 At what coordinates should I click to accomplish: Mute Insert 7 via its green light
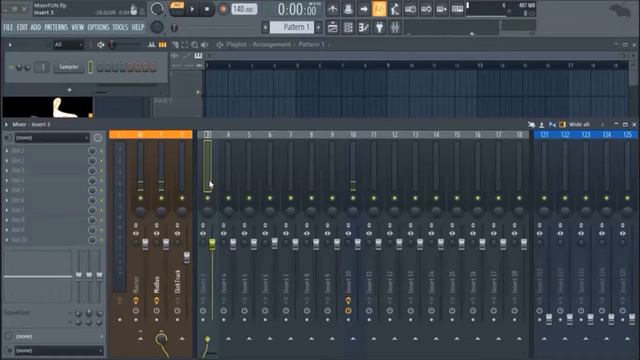tap(291, 198)
